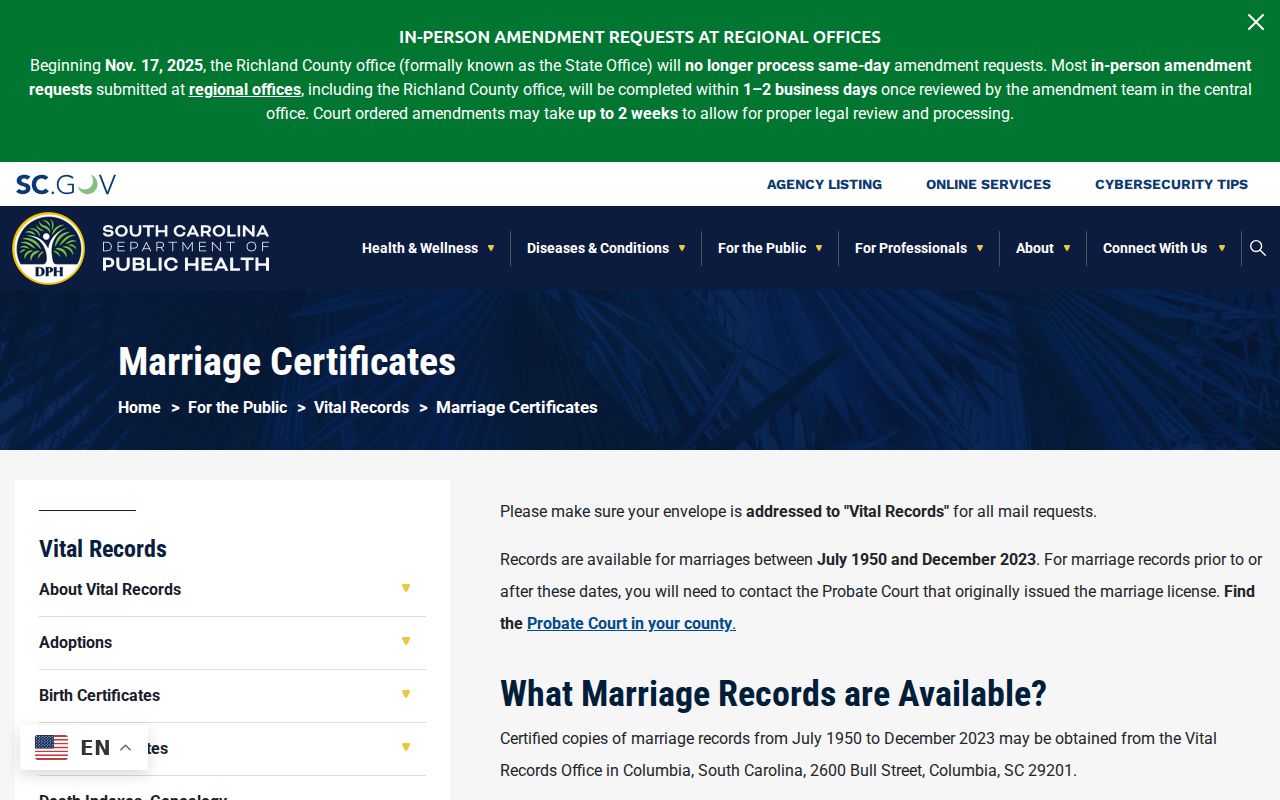1280x800 pixels.
Task: Open Adoptions in the sidebar
Action: pos(75,642)
